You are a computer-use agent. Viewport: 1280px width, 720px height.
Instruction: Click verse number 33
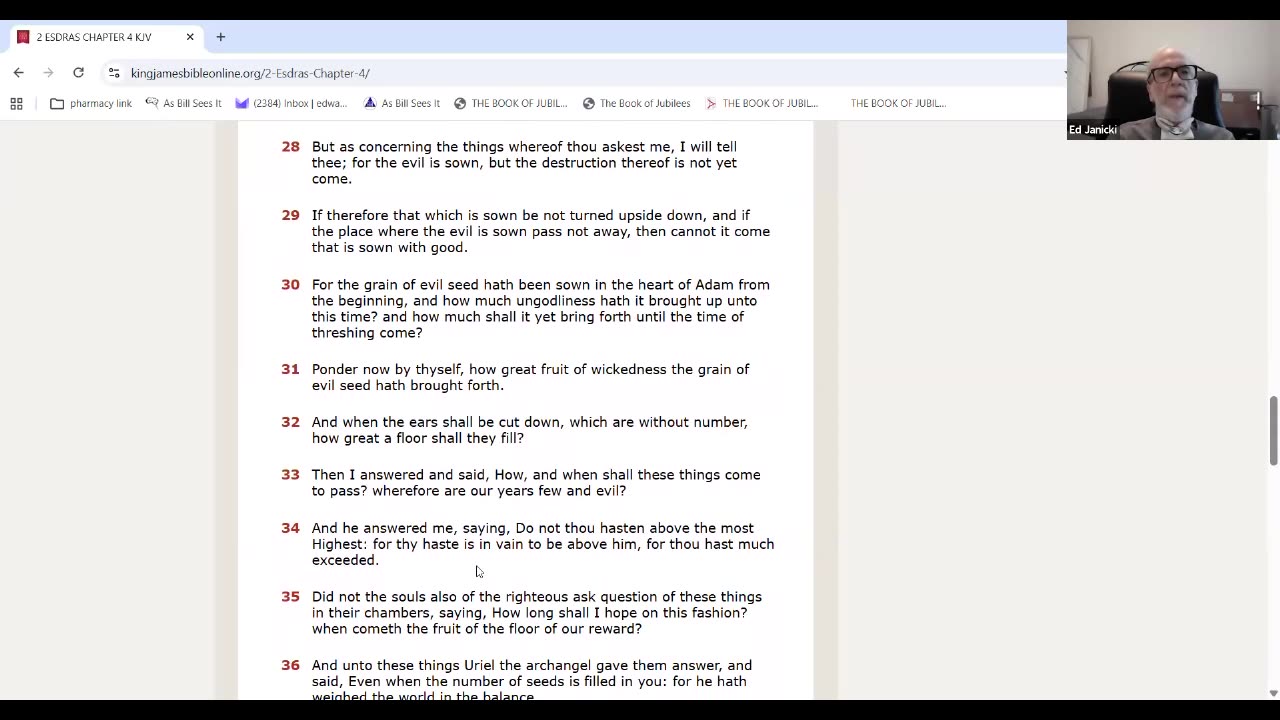(290, 475)
